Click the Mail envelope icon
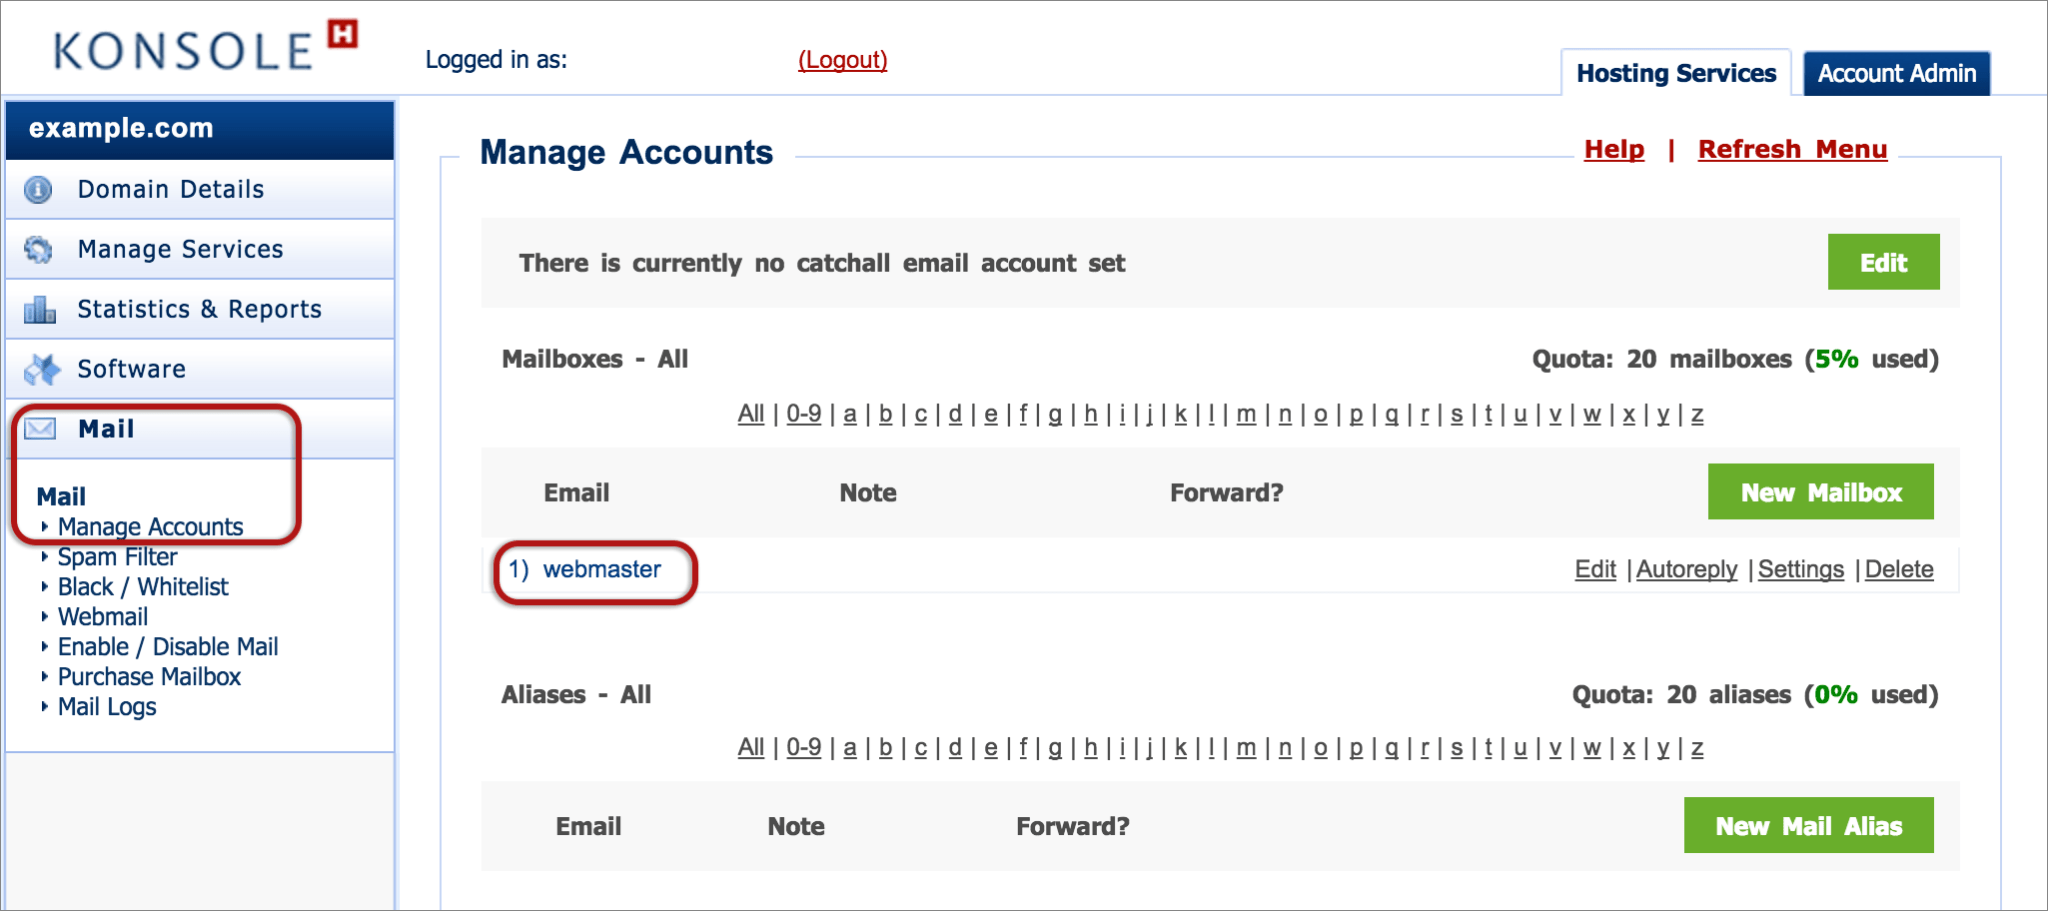The width and height of the screenshot is (2048, 911). (x=38, y=428)
